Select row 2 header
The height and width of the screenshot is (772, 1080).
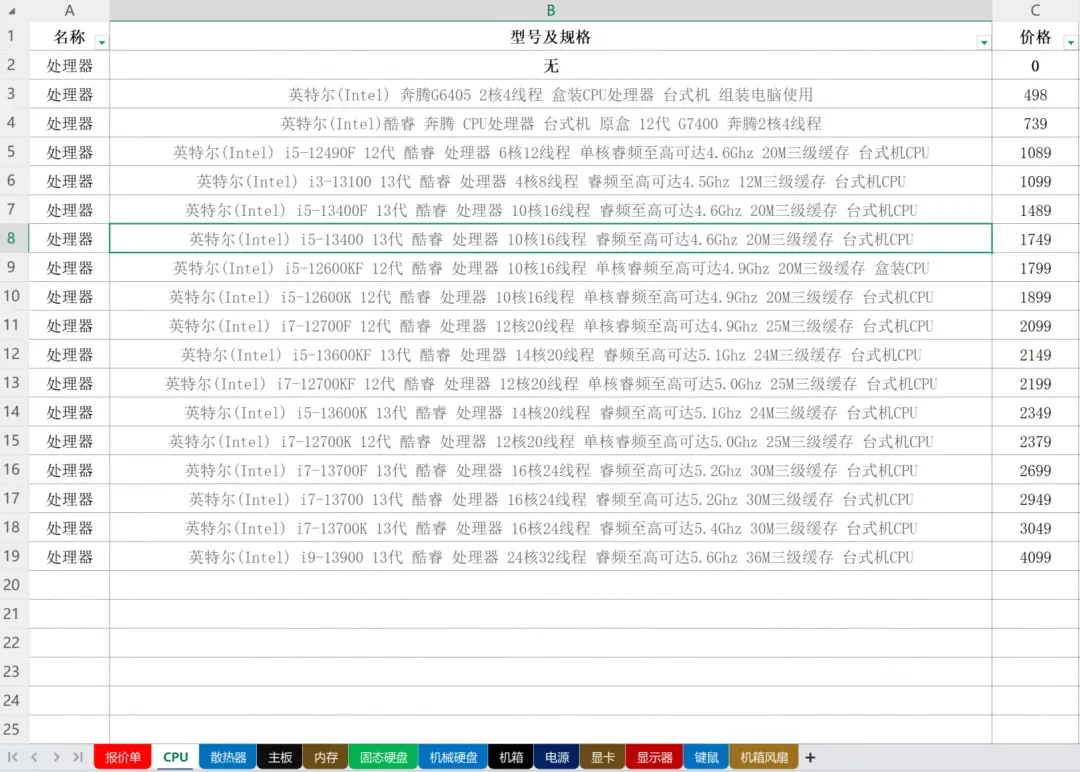click(x=14, y=65)
